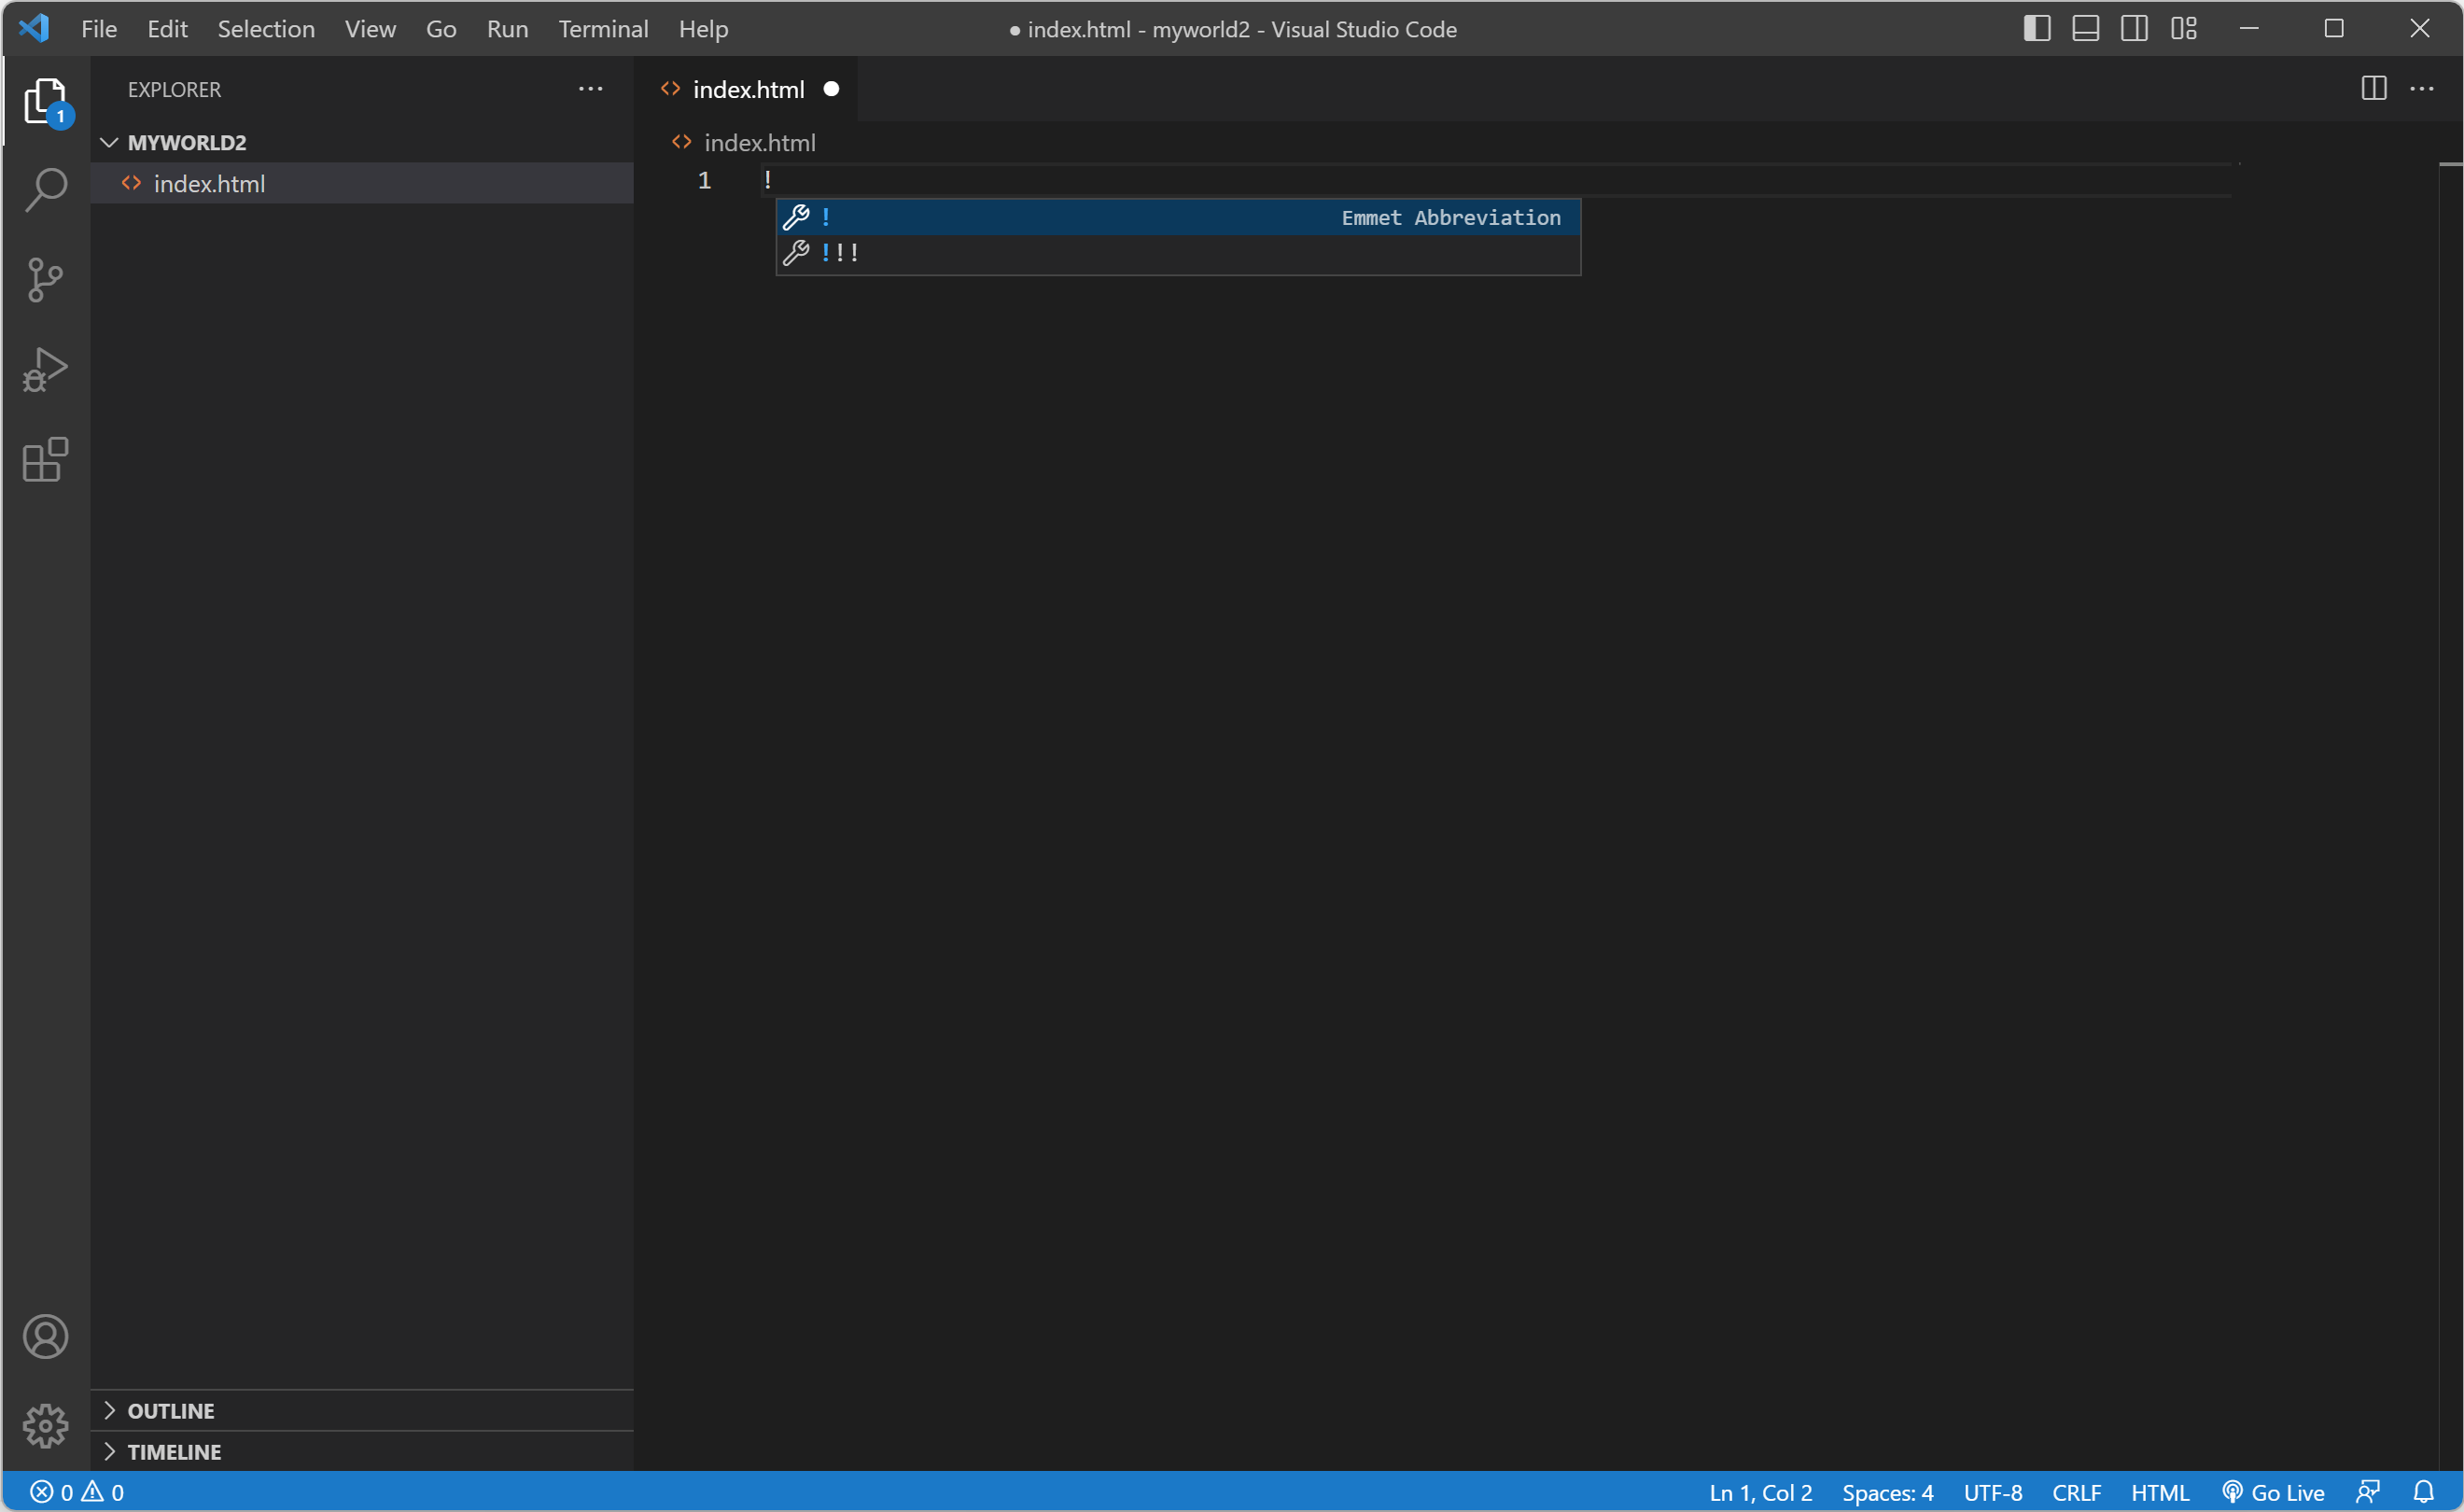Image resolution: width=2464 pixels, height=1512 pixels.
Task: Toggle the secondary side bar visibility
Action: pyautogui.click(x=2134, y=29)
